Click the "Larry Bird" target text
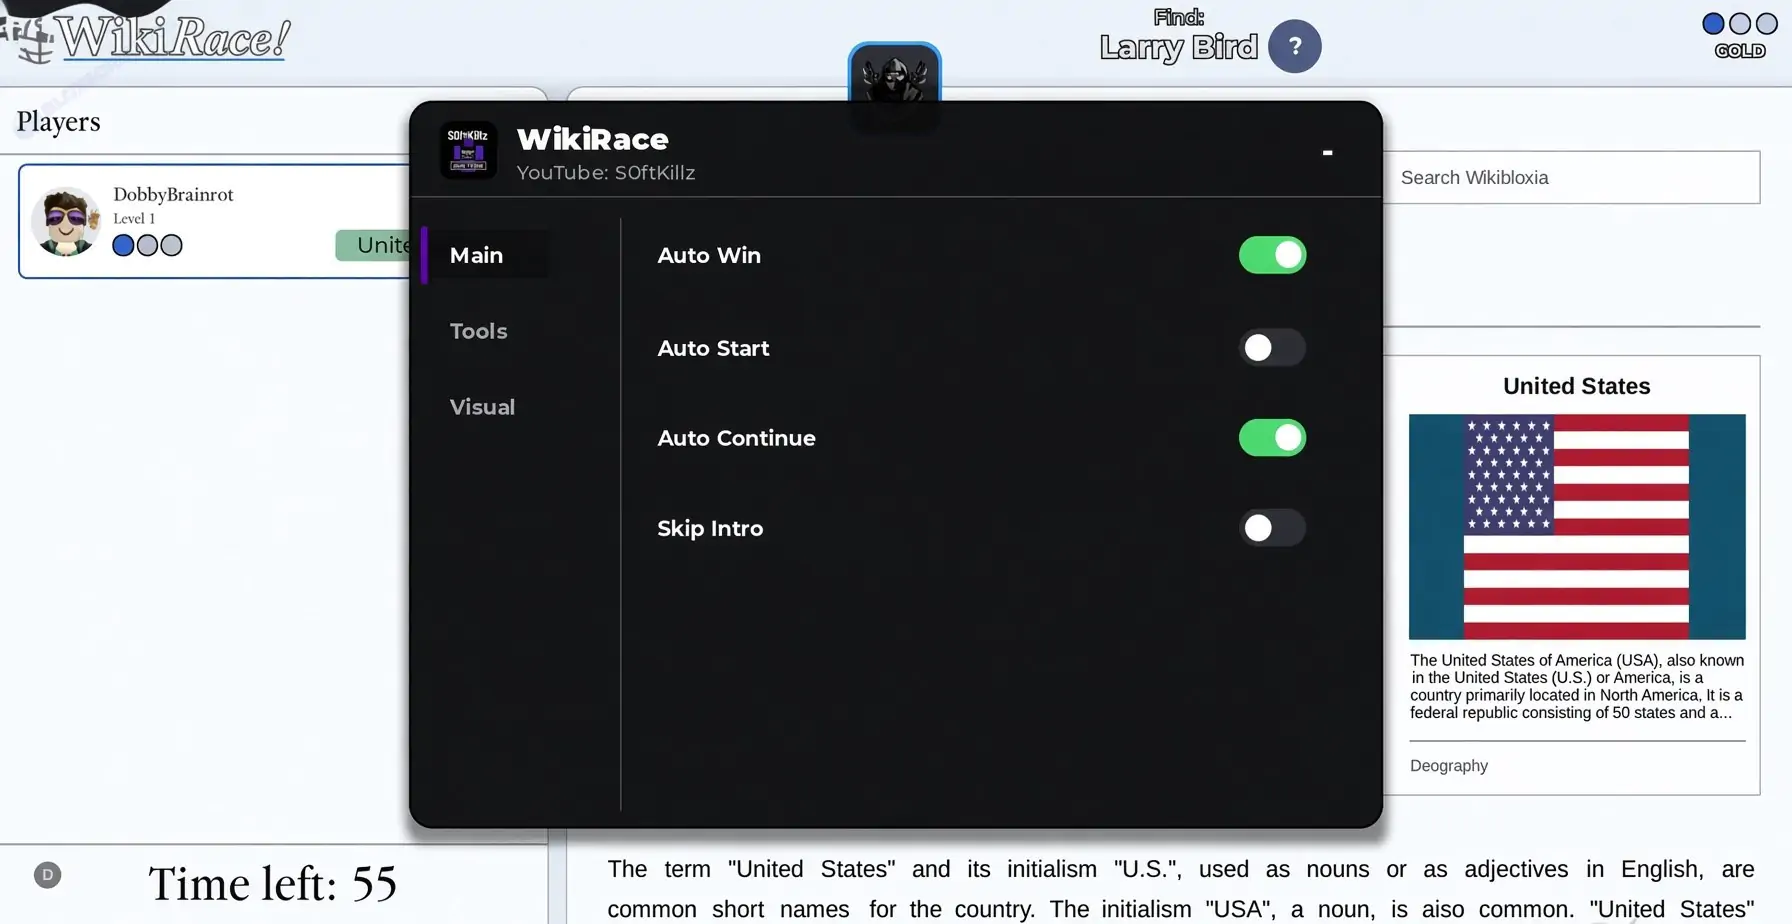Screen dimensions: 1792x924 (x=1179, y=47)
